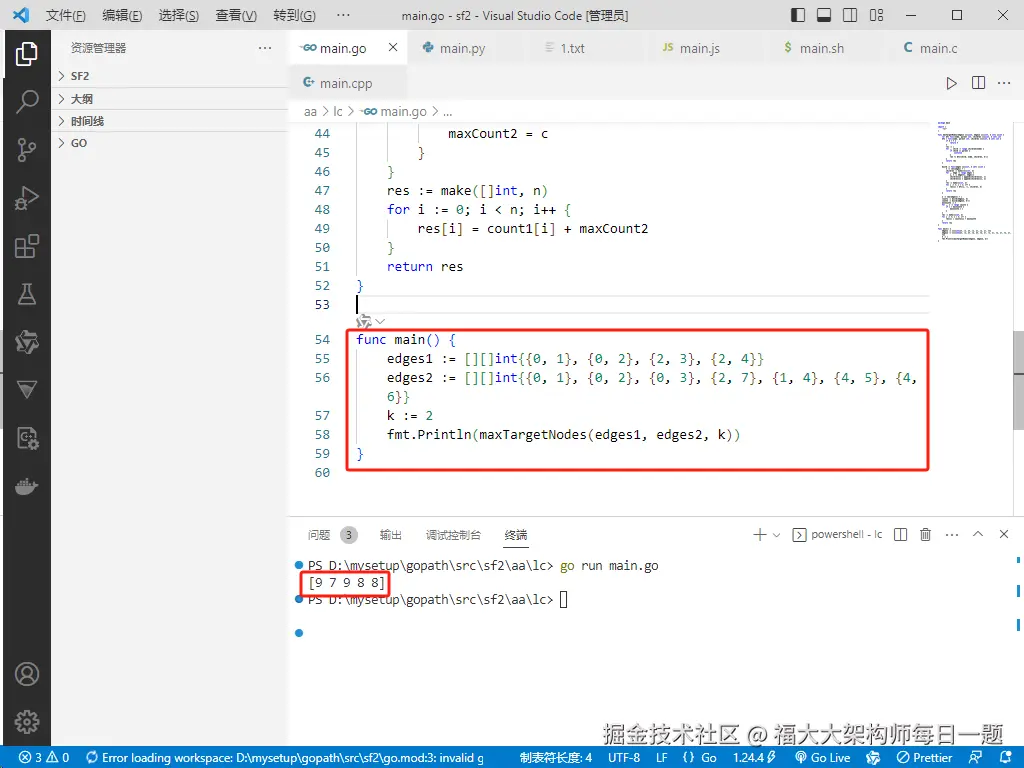Open the Testing flask view
This screenshot has height=768, width=1024.
tap(27, 295)
